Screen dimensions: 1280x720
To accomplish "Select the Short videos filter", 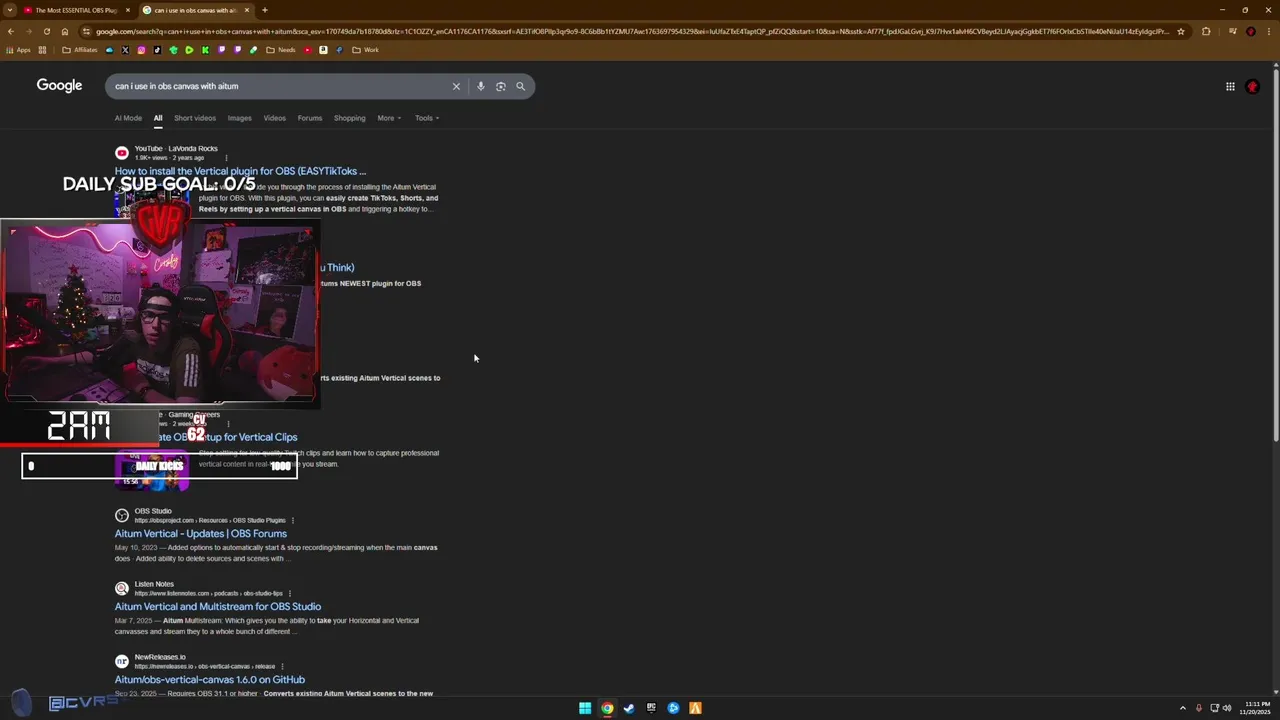I will (x=195, y=118).
